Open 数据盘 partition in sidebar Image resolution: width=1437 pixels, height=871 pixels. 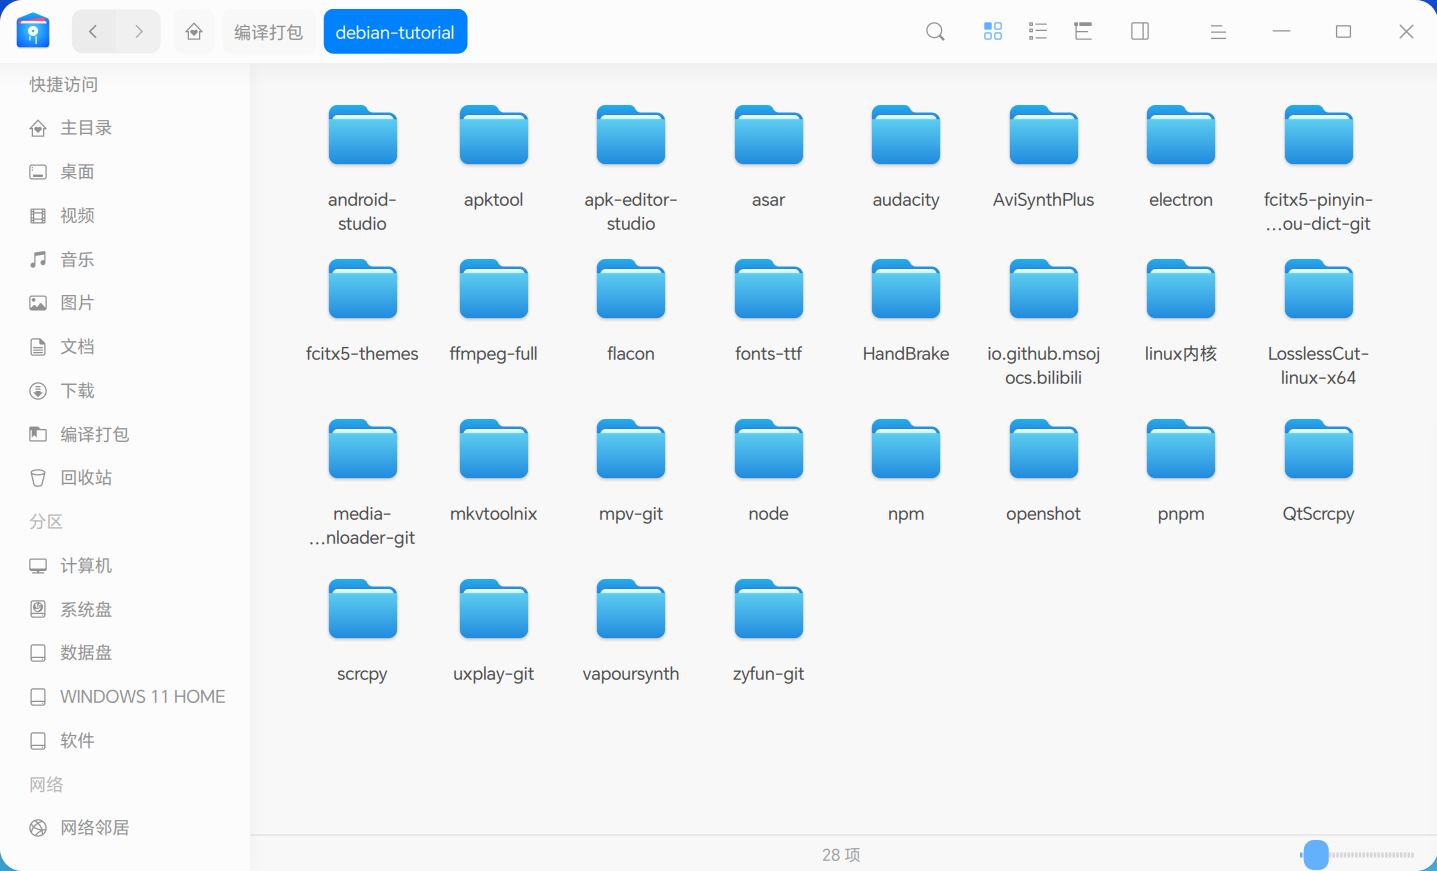coord(125,653)
